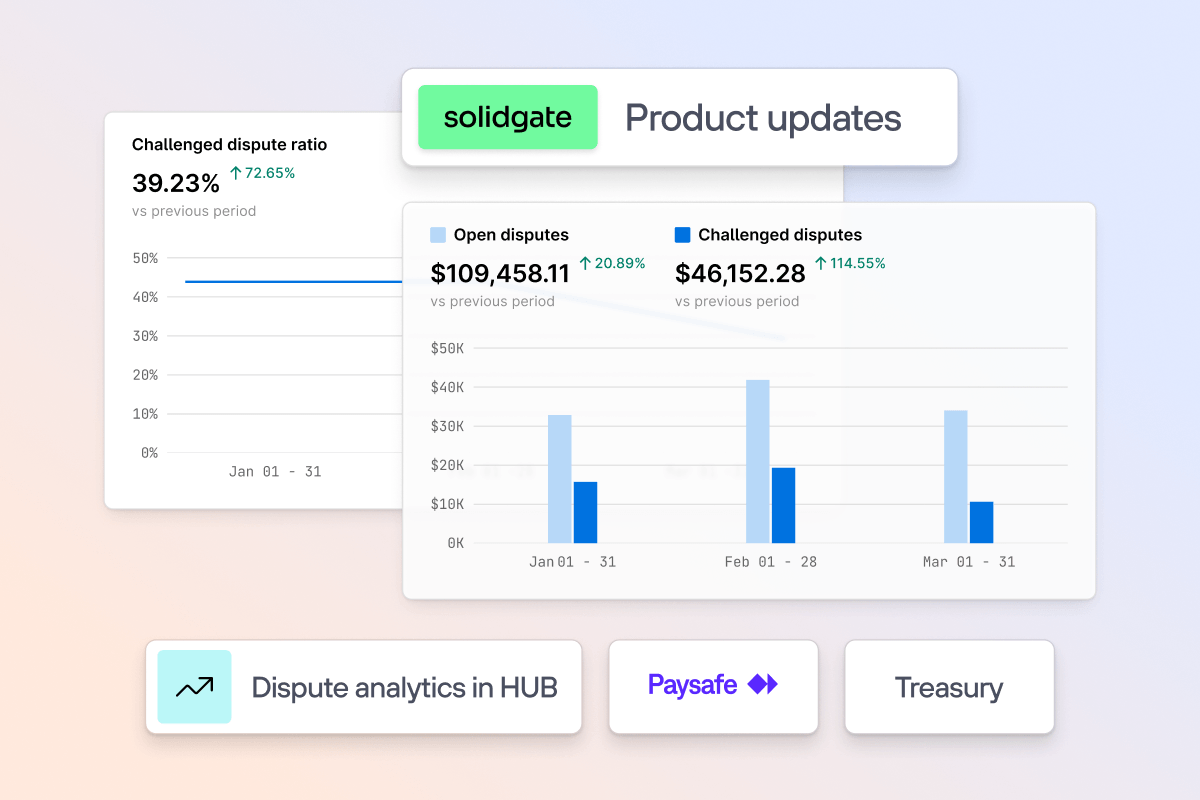Select the tallest February bar in the chart
1200x800 pixels.
coord(755,460)
